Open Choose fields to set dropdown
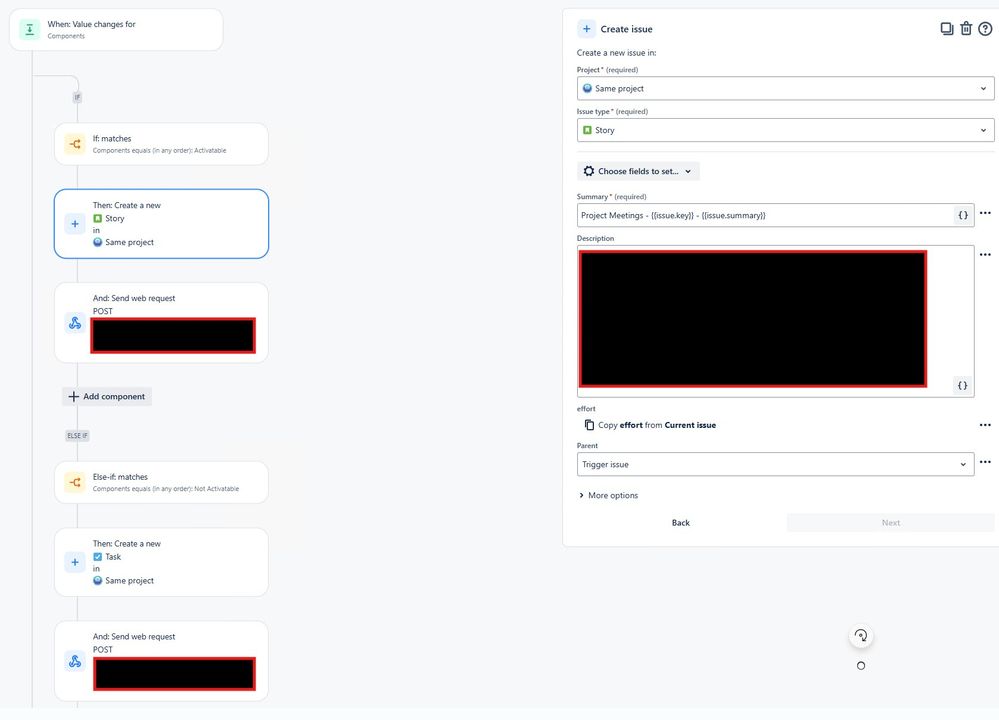 [638, 171]
